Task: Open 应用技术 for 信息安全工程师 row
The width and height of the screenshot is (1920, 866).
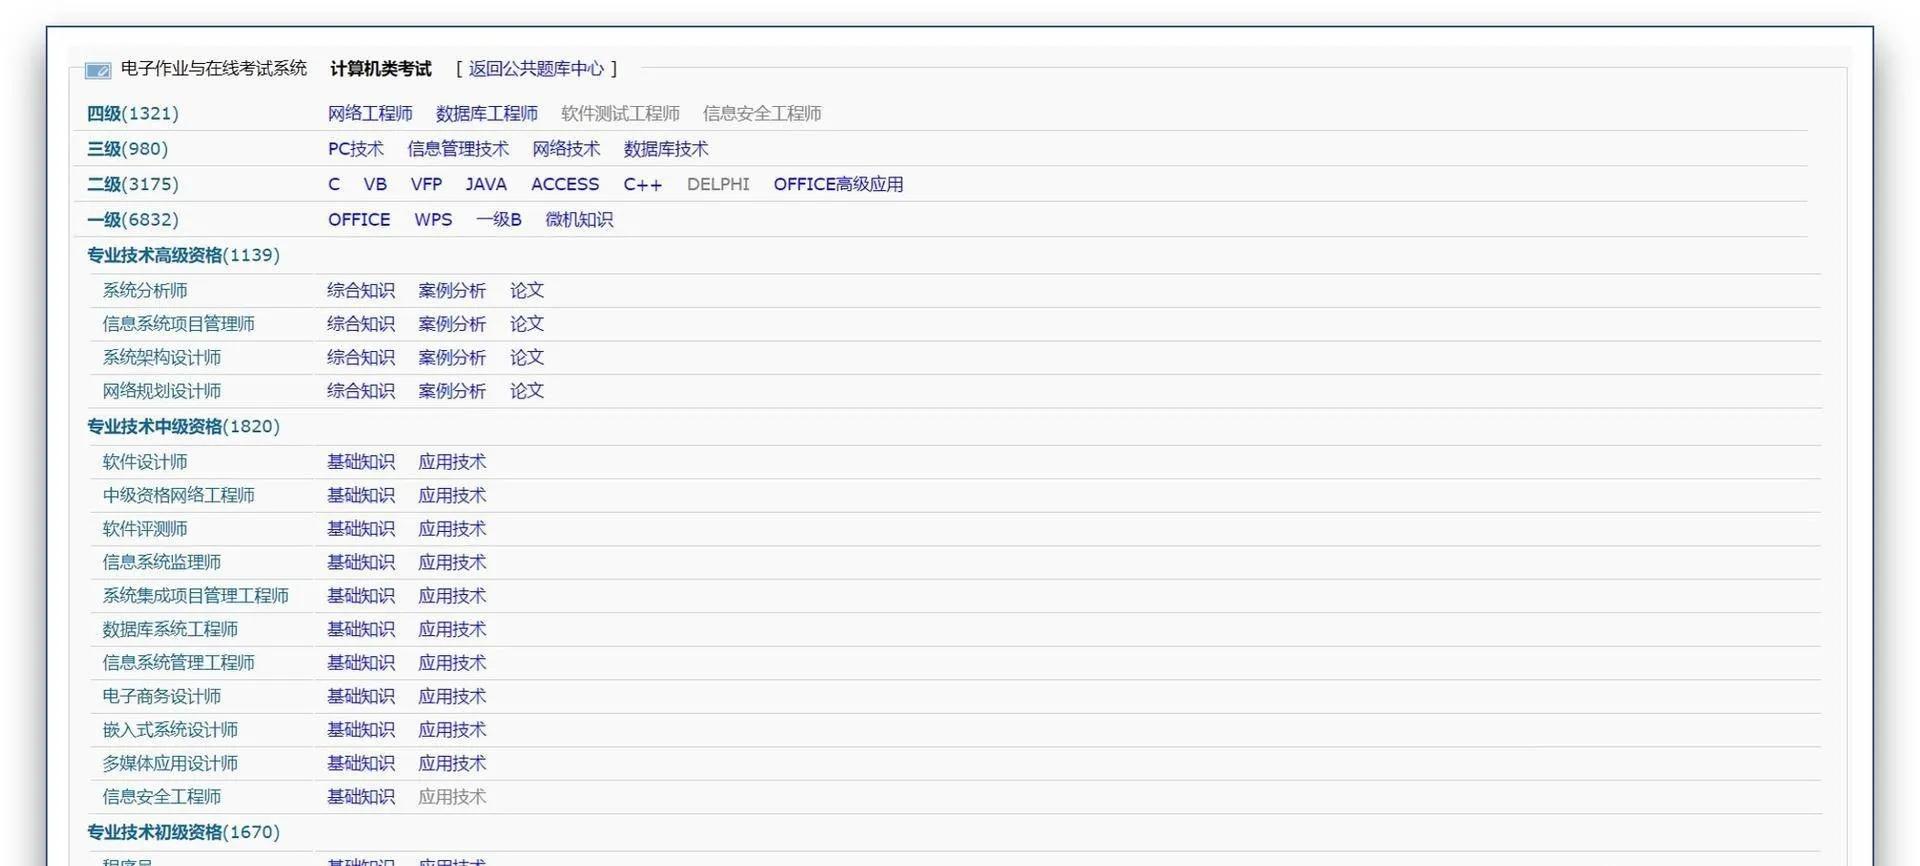Action: [452, 797]
